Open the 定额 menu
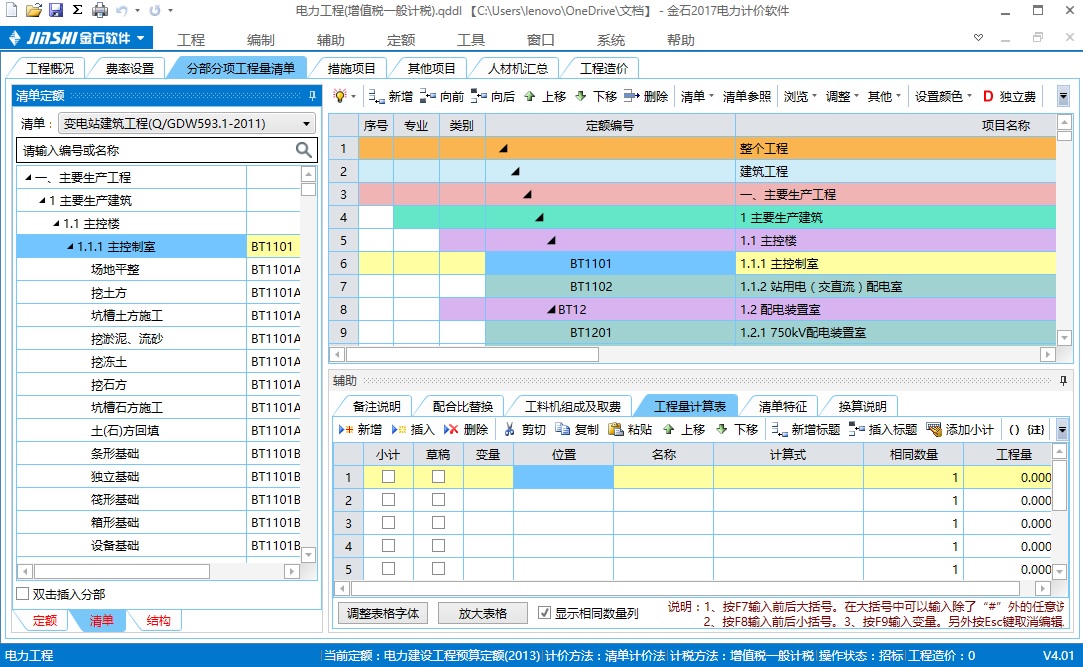The height and width of the screenshot is (667, 1083). [x=401, y=40]
